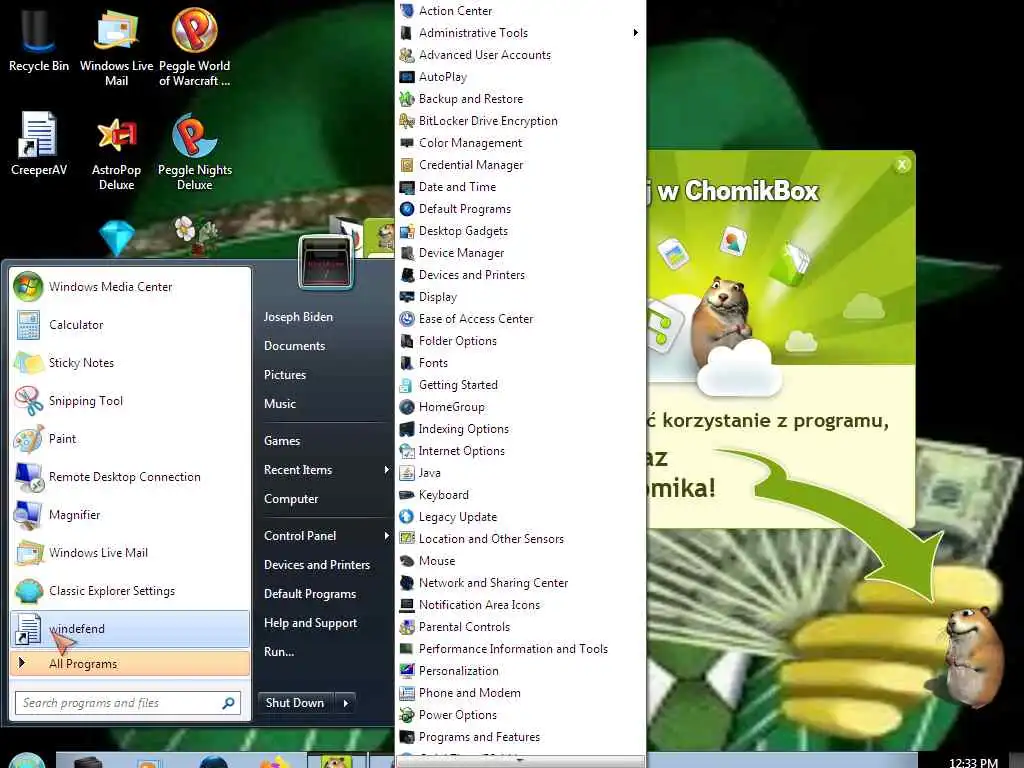1024x768 pixels.
Task: Click the search magnifier icon in Start menu
Action: tap(229, 703)
